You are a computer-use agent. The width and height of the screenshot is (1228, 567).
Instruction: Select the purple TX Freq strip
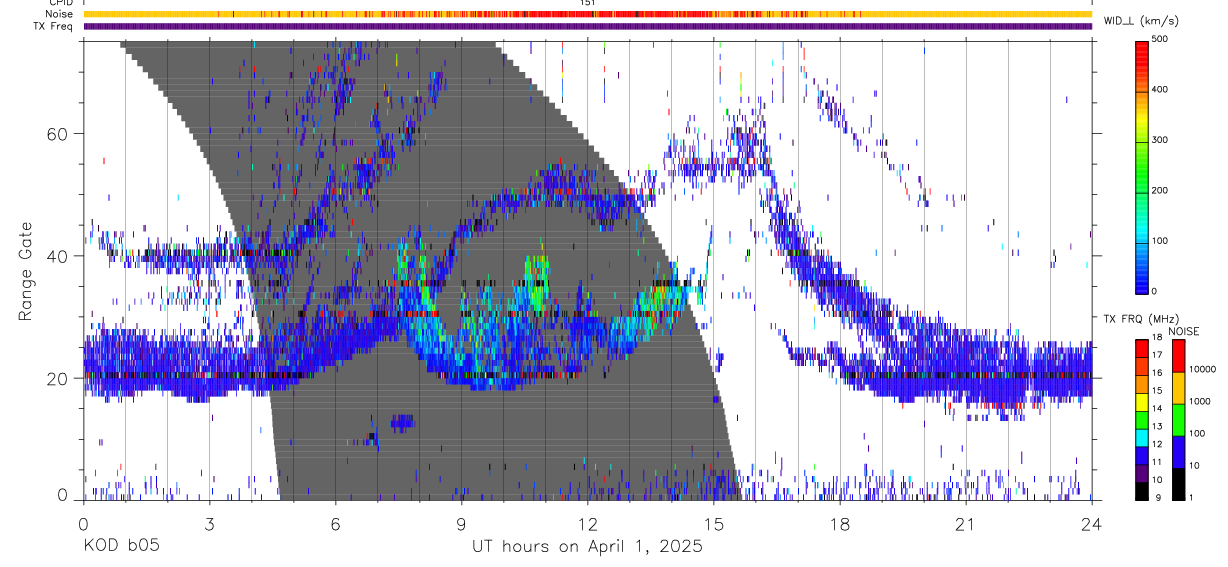coord(588,26)
